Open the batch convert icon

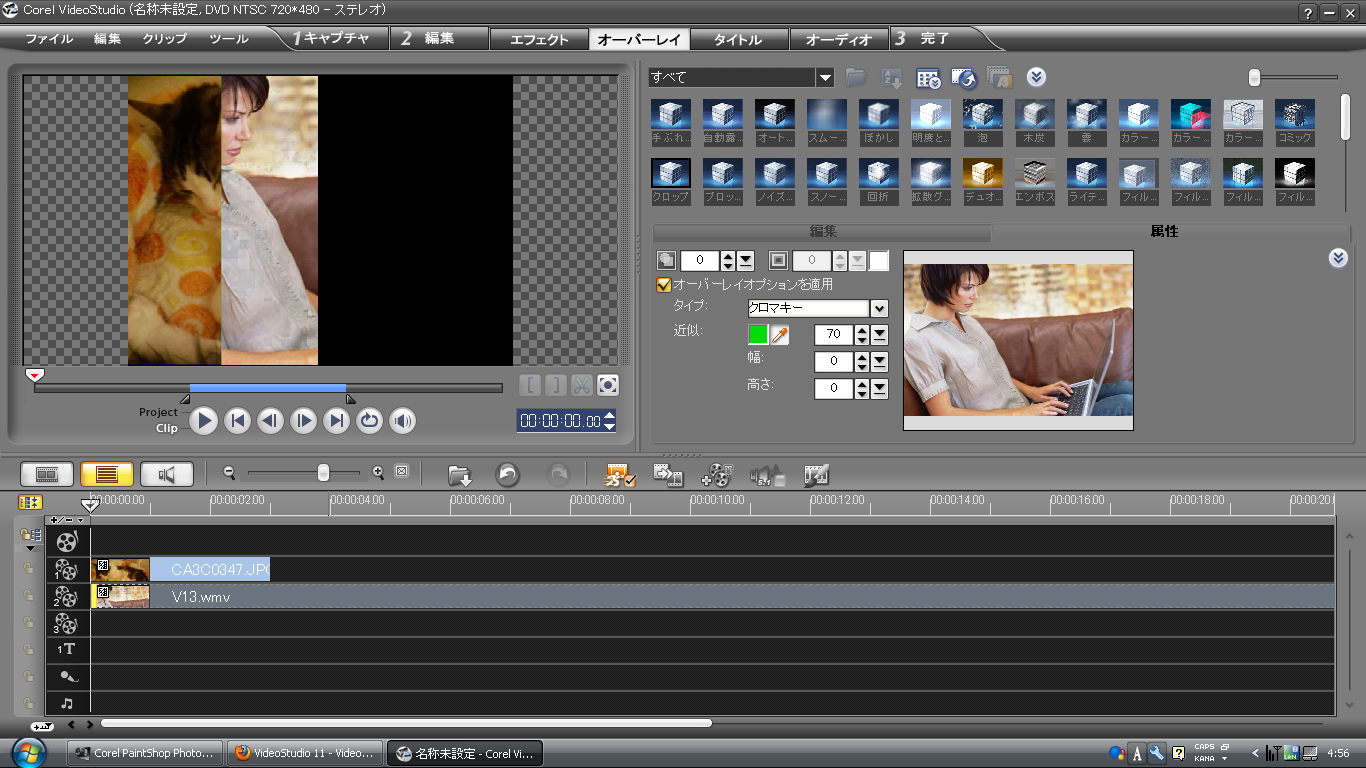pos(668,475)
